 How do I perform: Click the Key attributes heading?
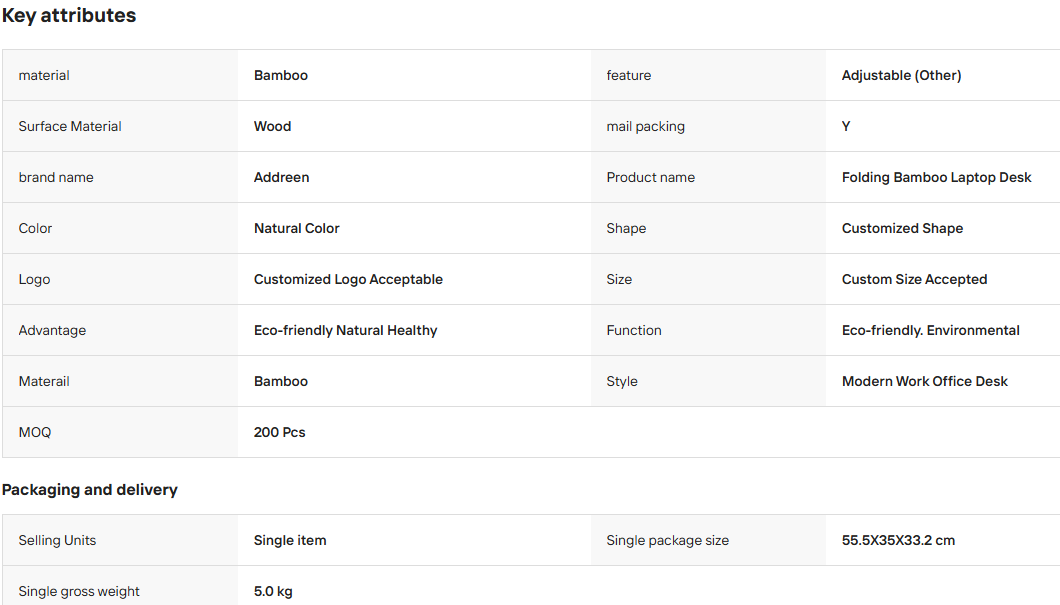pyautogui.click(x=69, y=16)
